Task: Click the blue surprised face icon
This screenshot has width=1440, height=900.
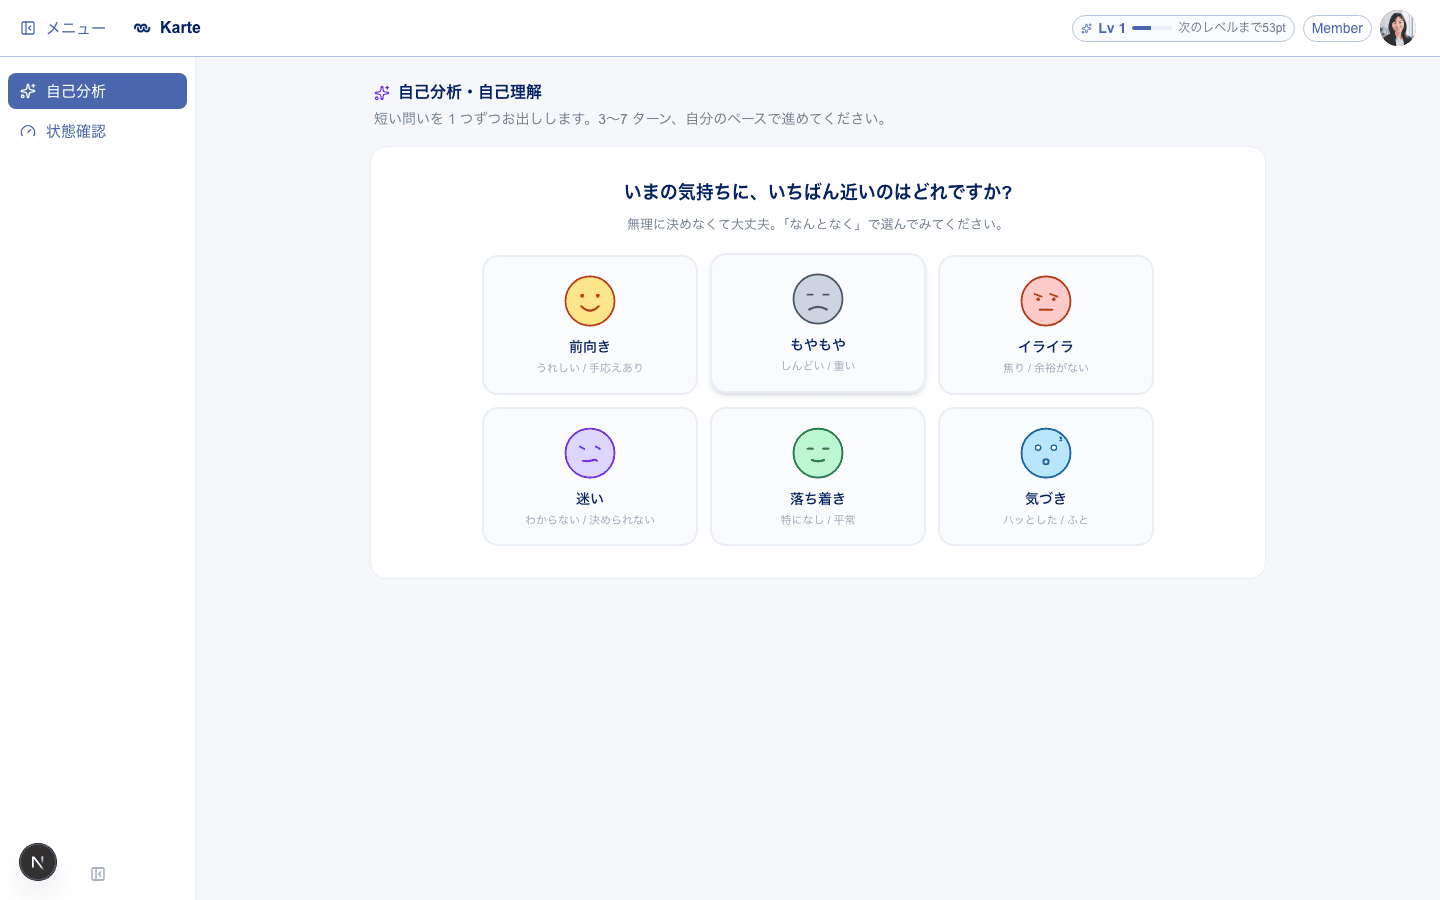Action: pyautogui.click(x=1046, y=453)
